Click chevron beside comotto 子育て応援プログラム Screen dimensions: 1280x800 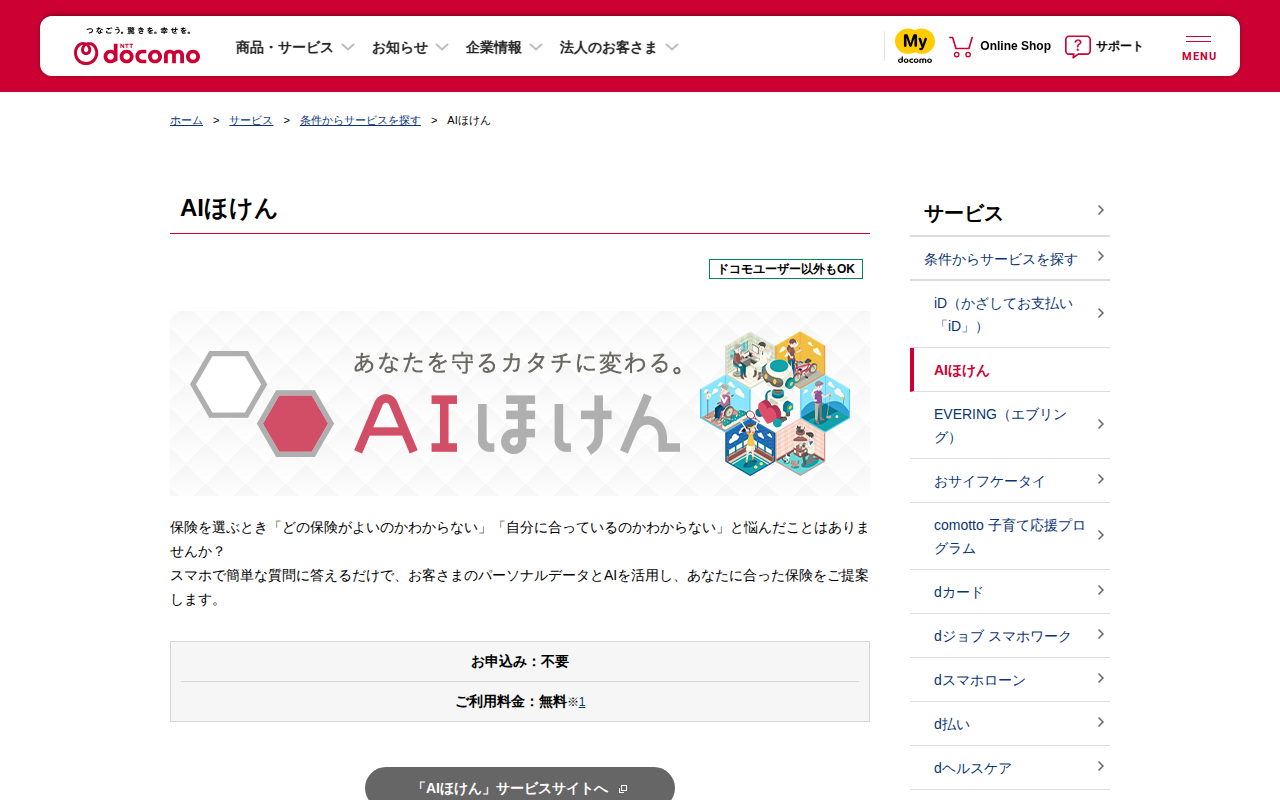point(1100,535)
